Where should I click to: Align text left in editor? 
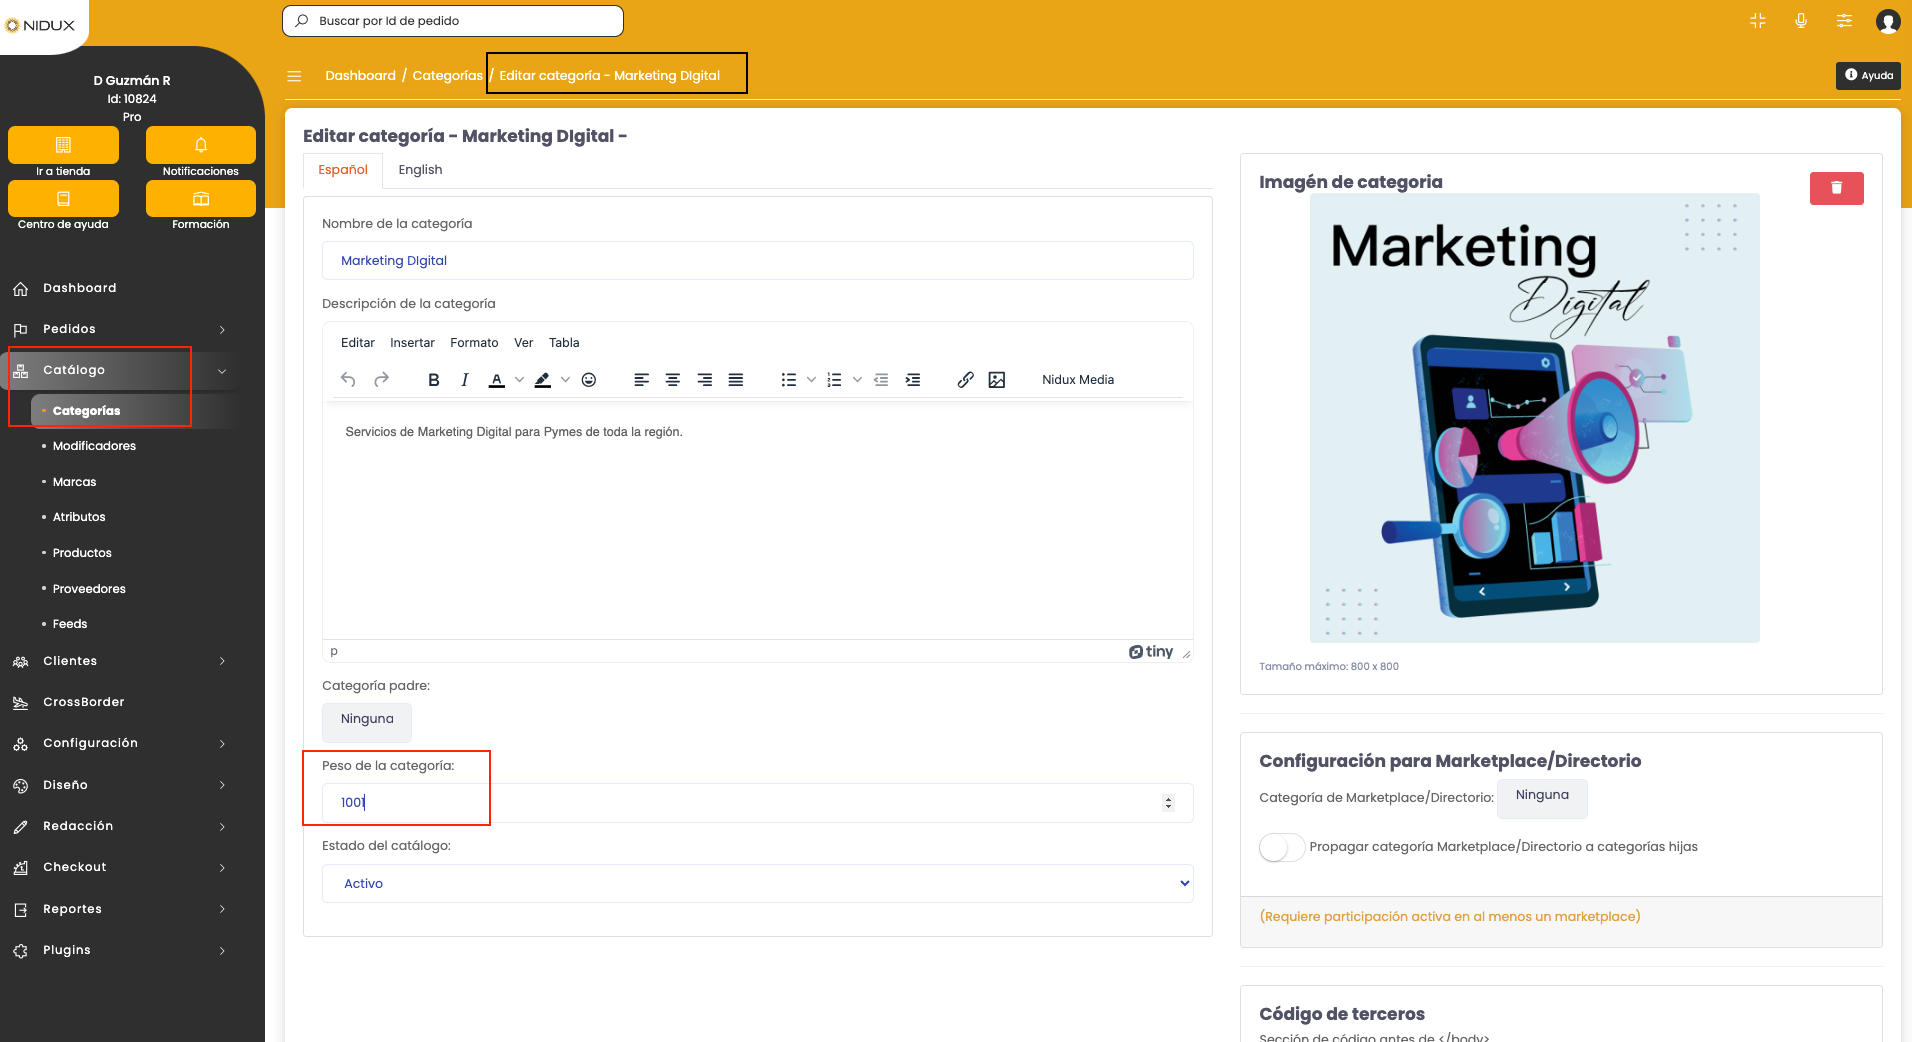[x=642, y=380]
